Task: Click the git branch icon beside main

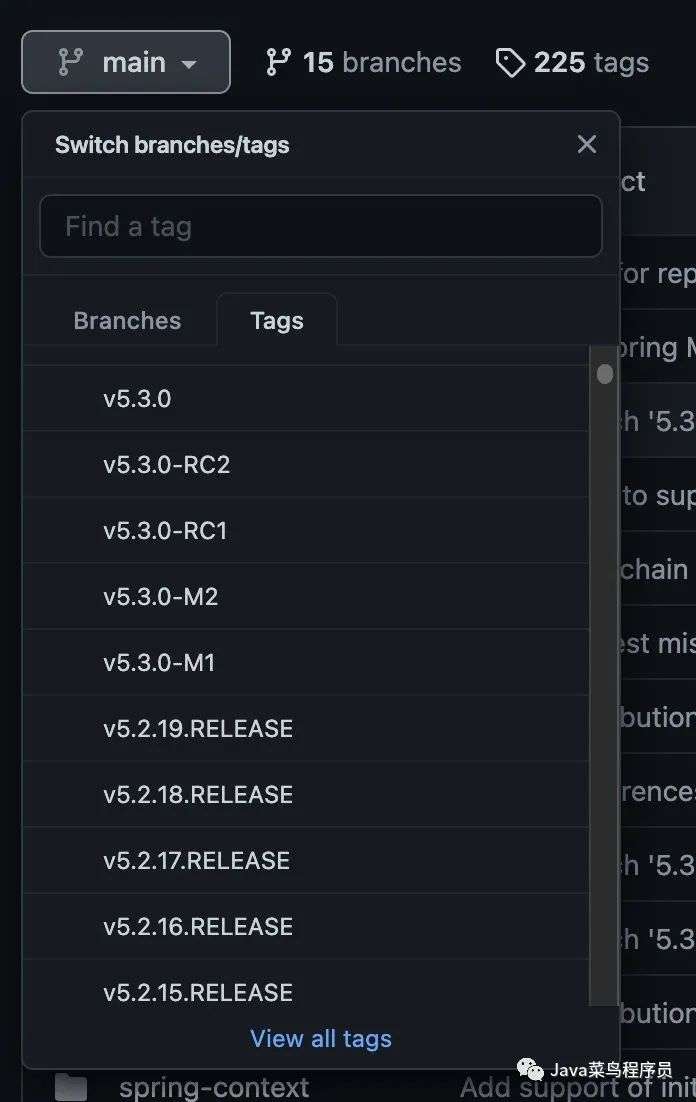Action: coord(70,63)
